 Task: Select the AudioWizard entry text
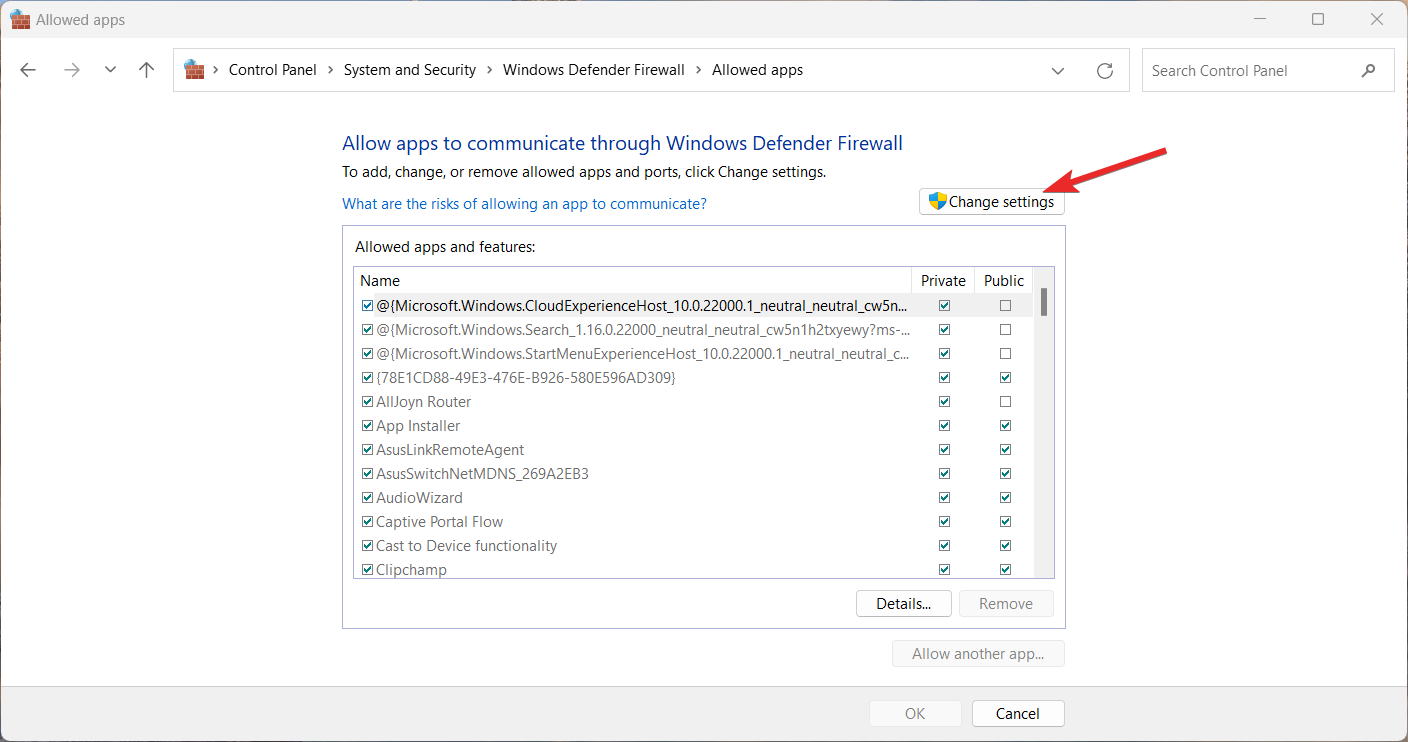[419, 497]
